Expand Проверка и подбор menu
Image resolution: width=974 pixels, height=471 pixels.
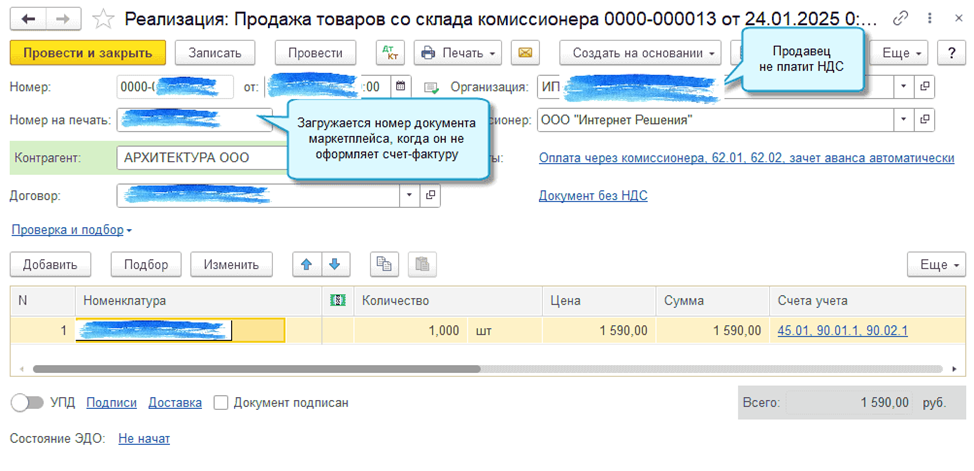[x=71, y=230]
